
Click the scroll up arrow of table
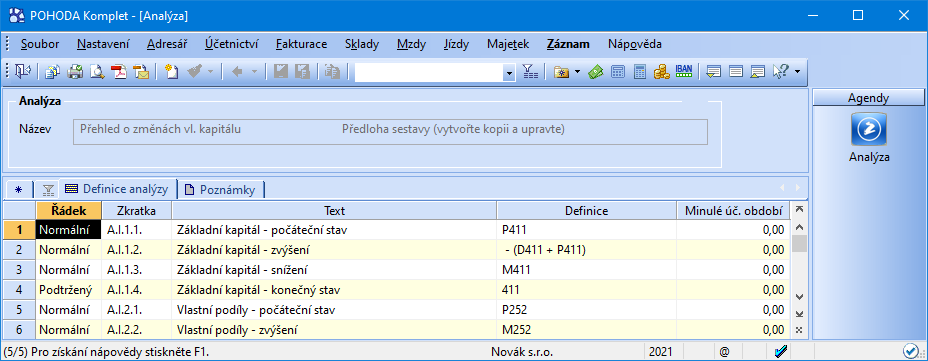click(x=800, y=227)
